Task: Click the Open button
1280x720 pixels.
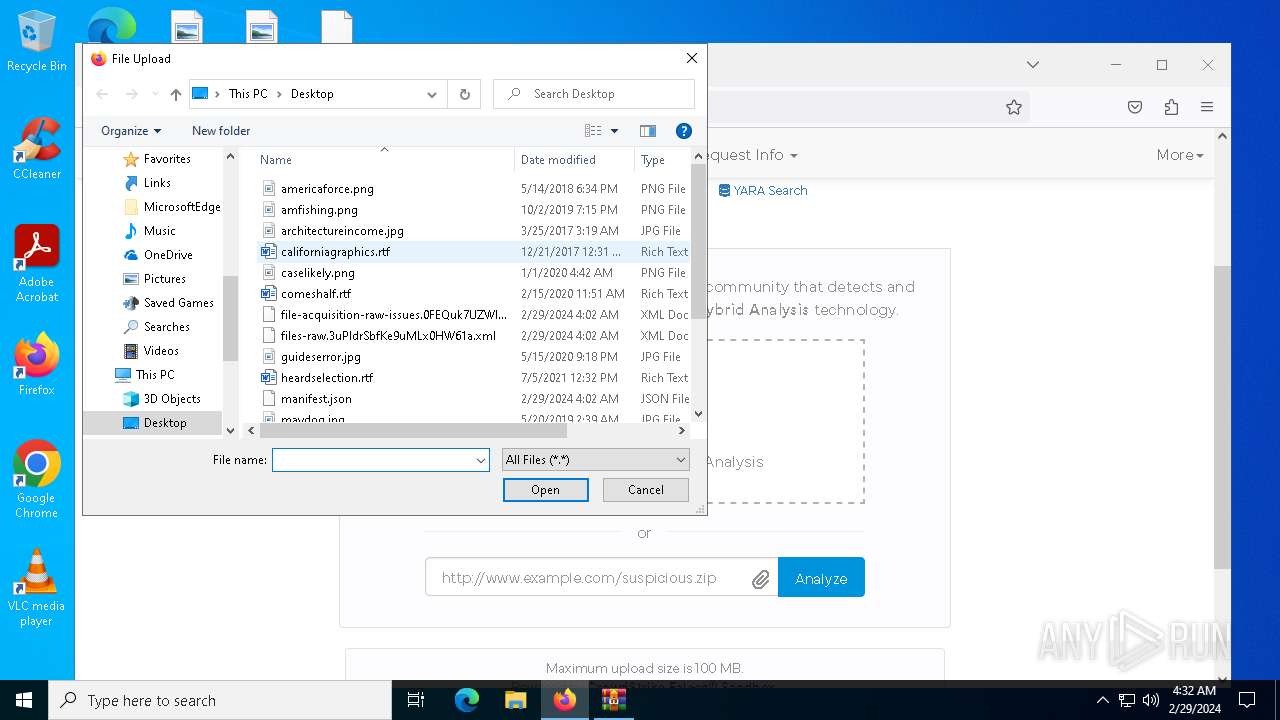Action: click(546, 490)
